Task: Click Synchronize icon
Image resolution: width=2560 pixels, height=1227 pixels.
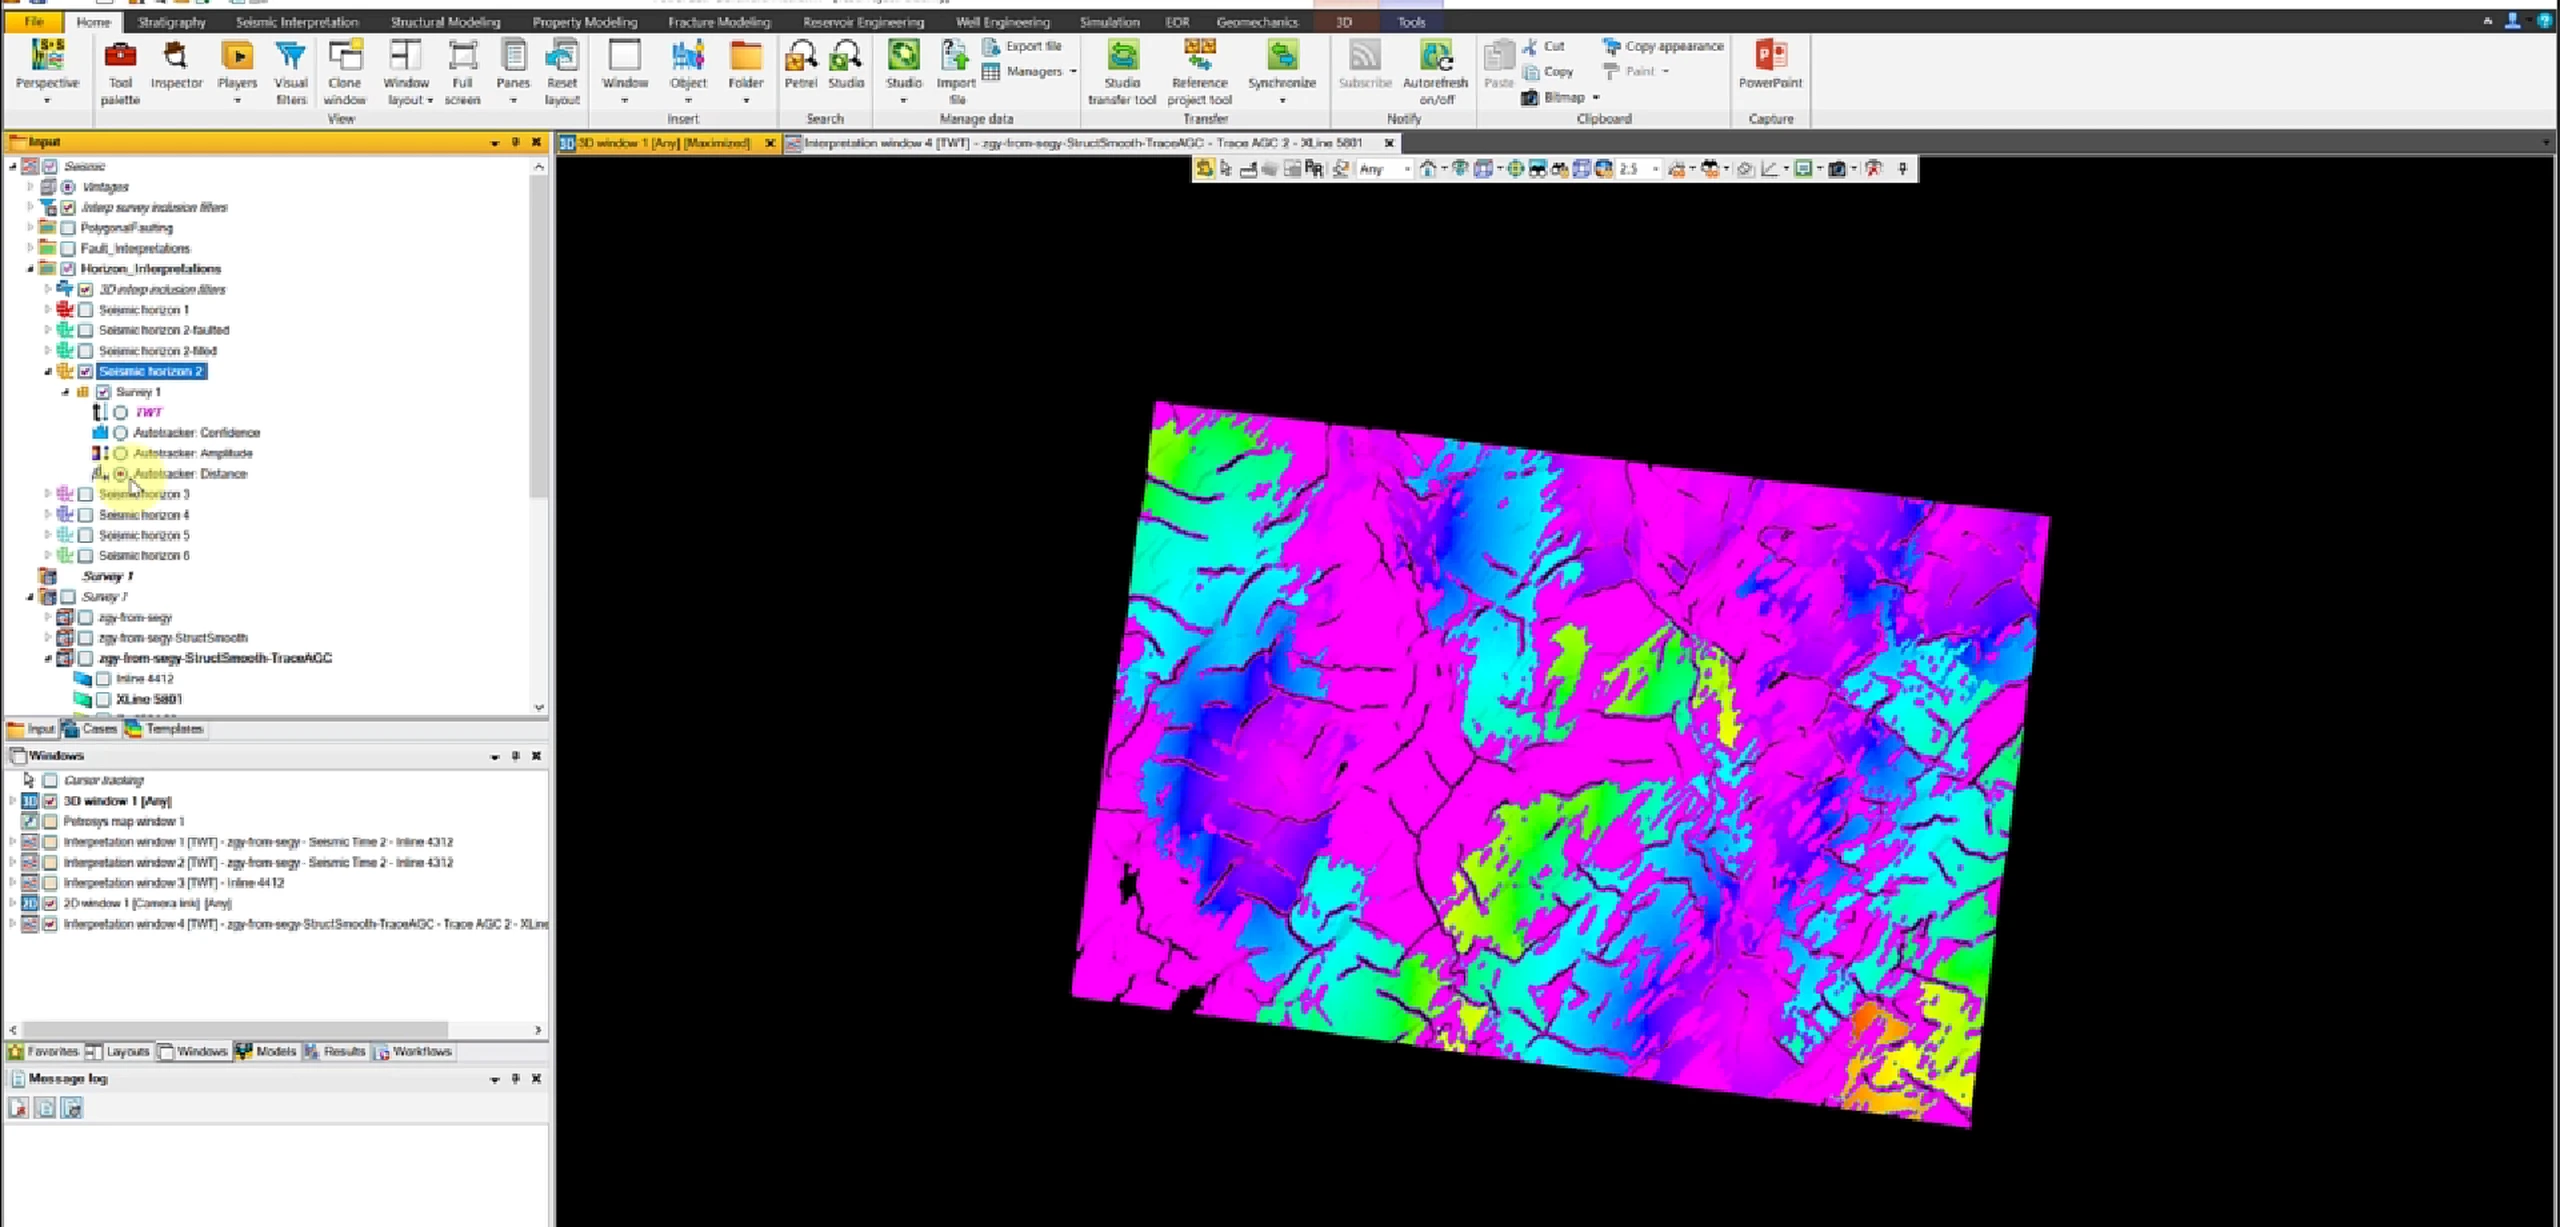Action: click(x=1282, y=55)
